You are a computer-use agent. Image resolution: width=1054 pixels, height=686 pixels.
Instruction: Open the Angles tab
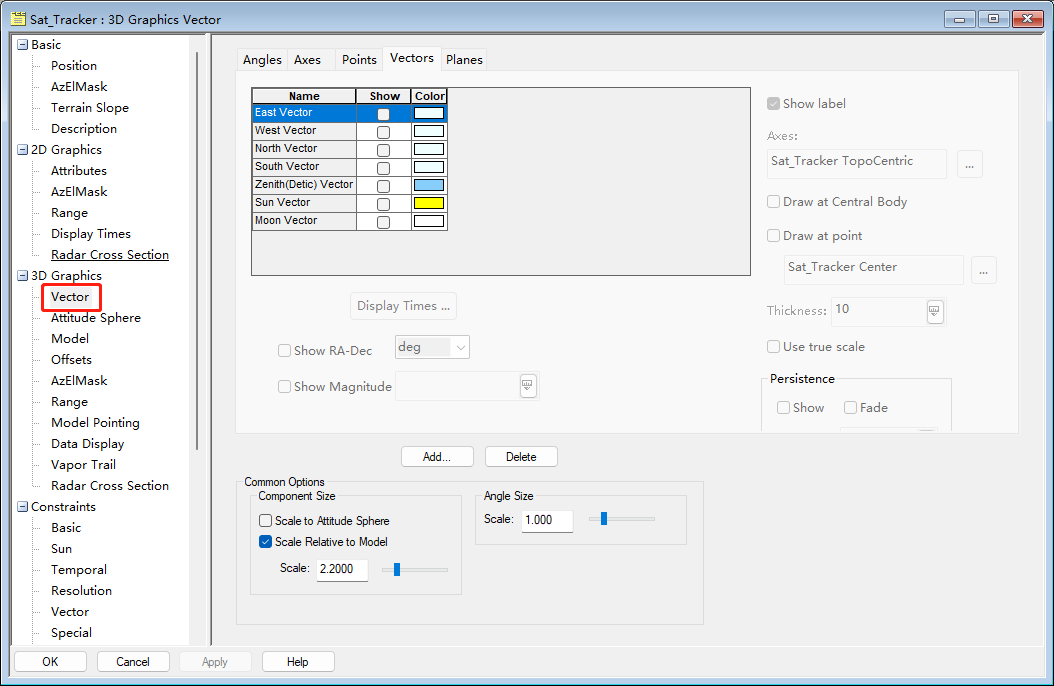click(262, 60)
